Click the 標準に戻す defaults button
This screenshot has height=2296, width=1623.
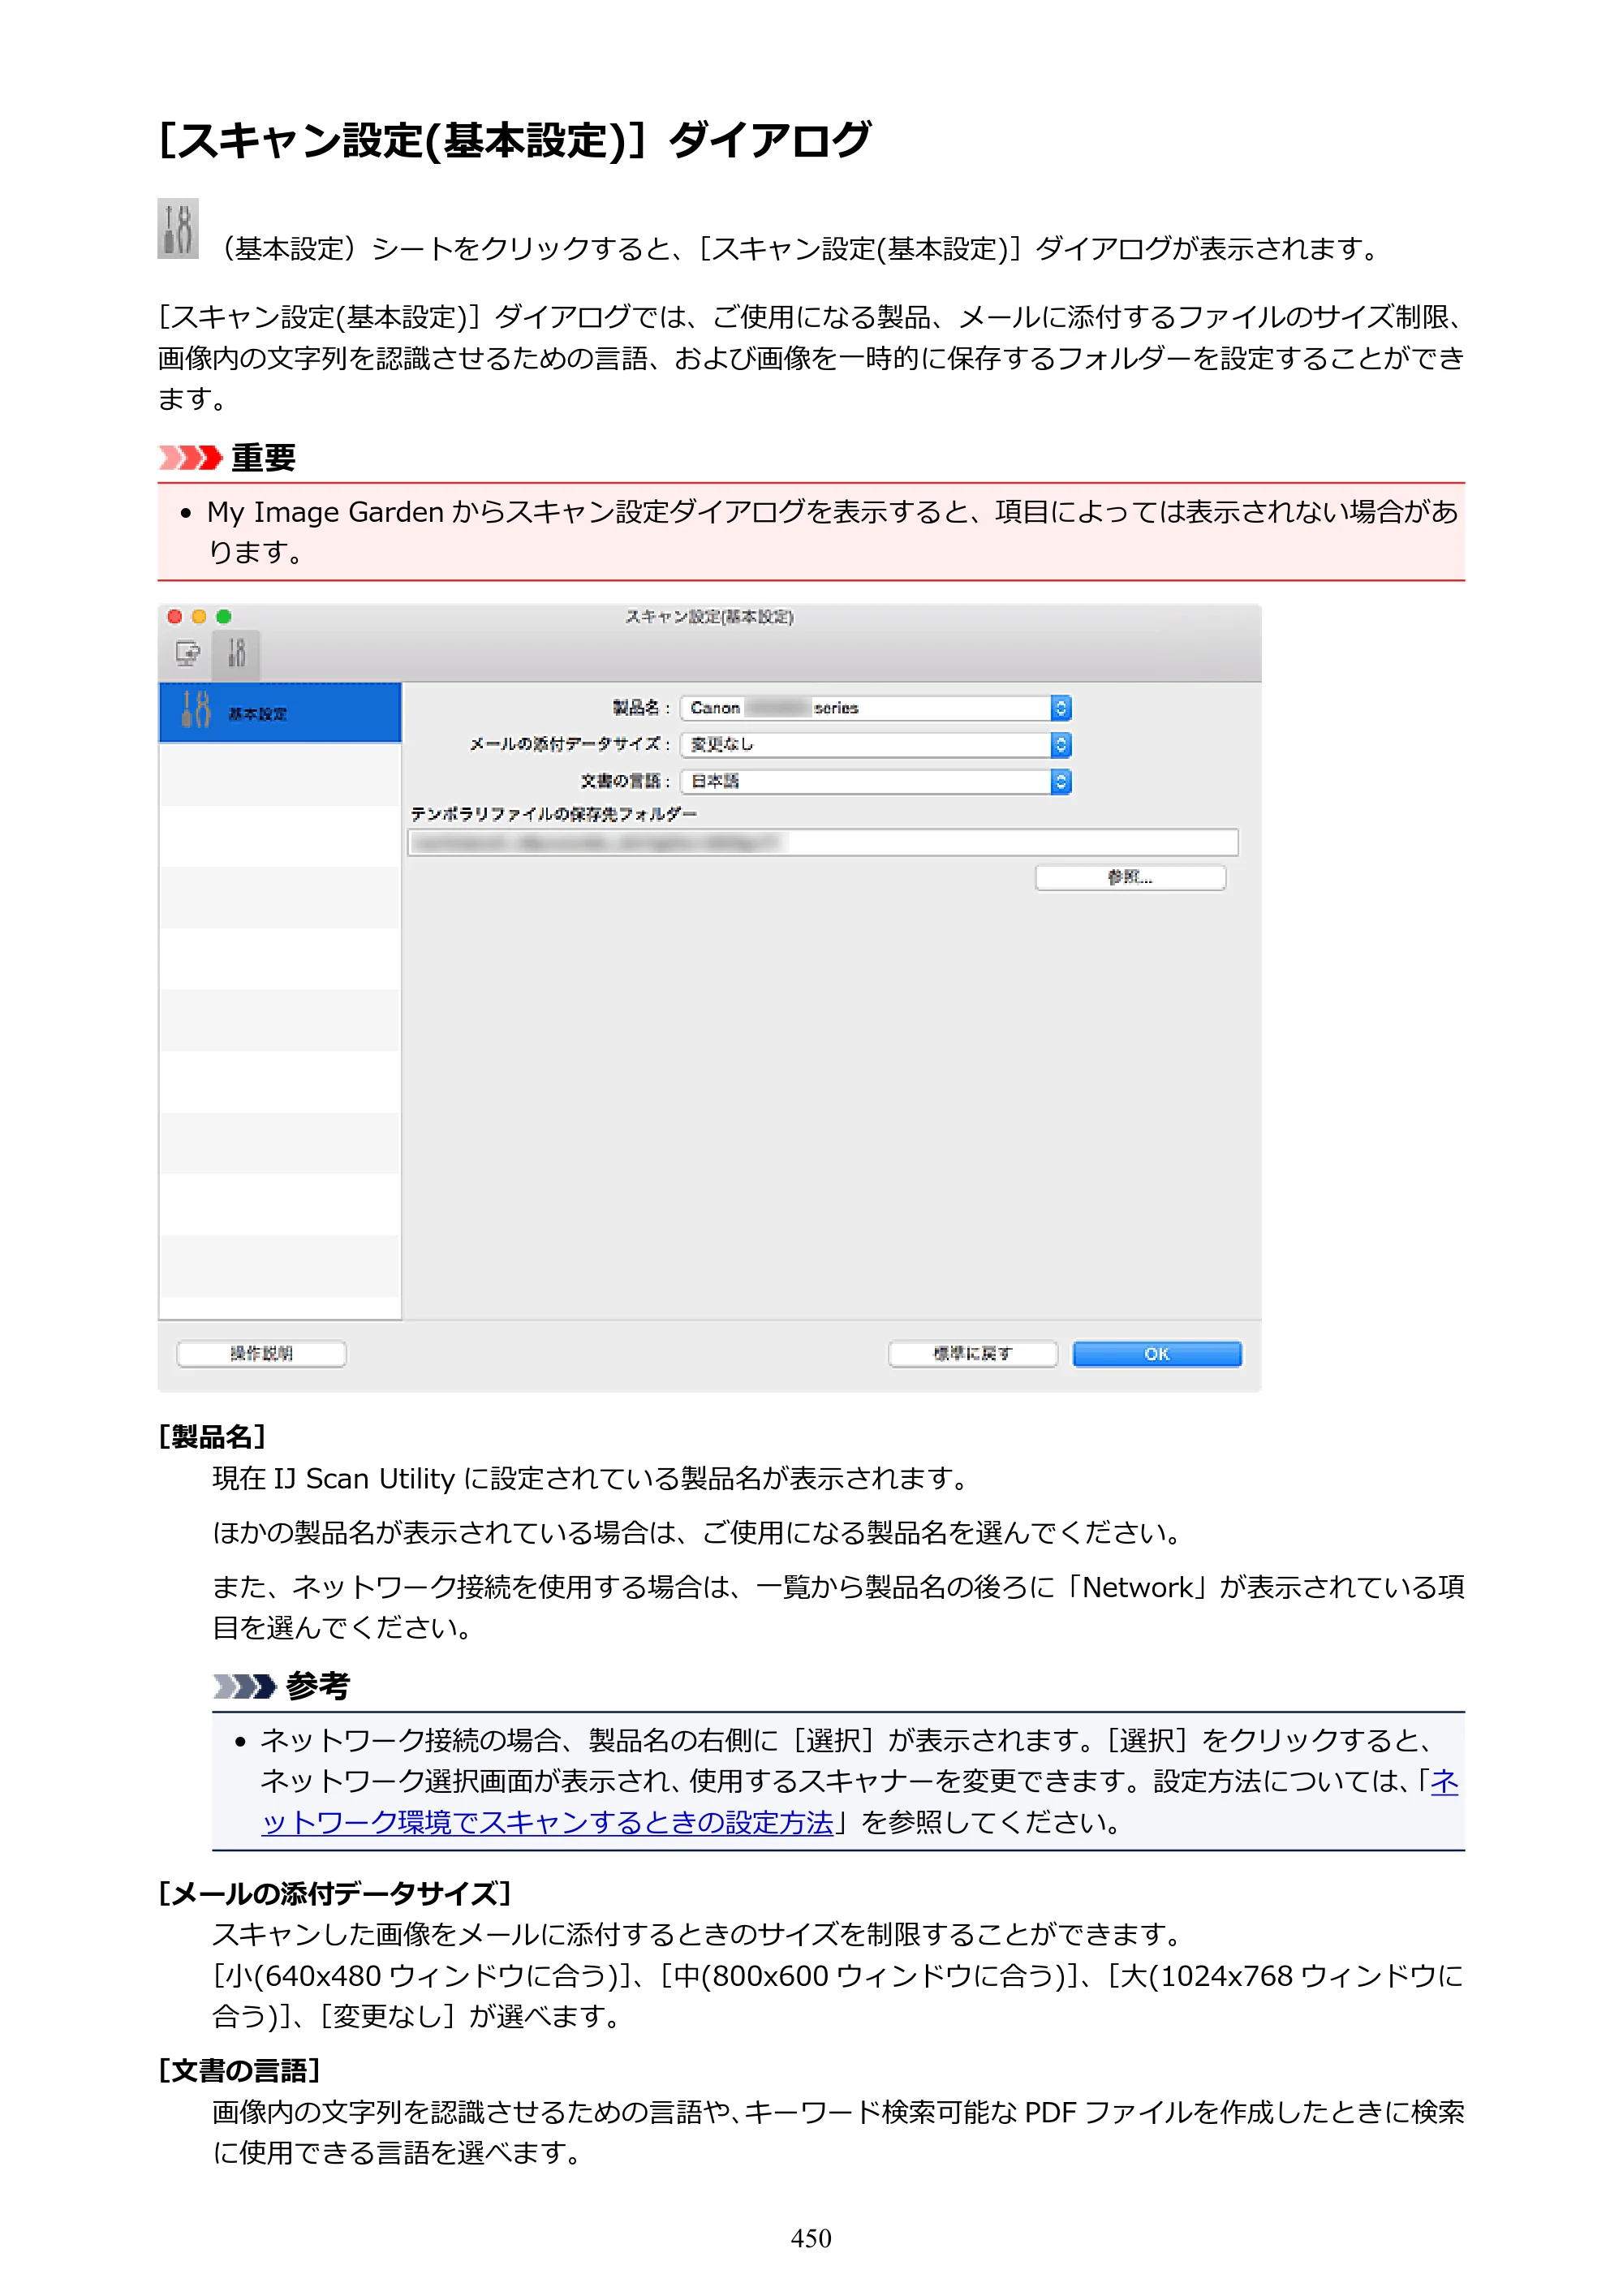coord(973,1354)
